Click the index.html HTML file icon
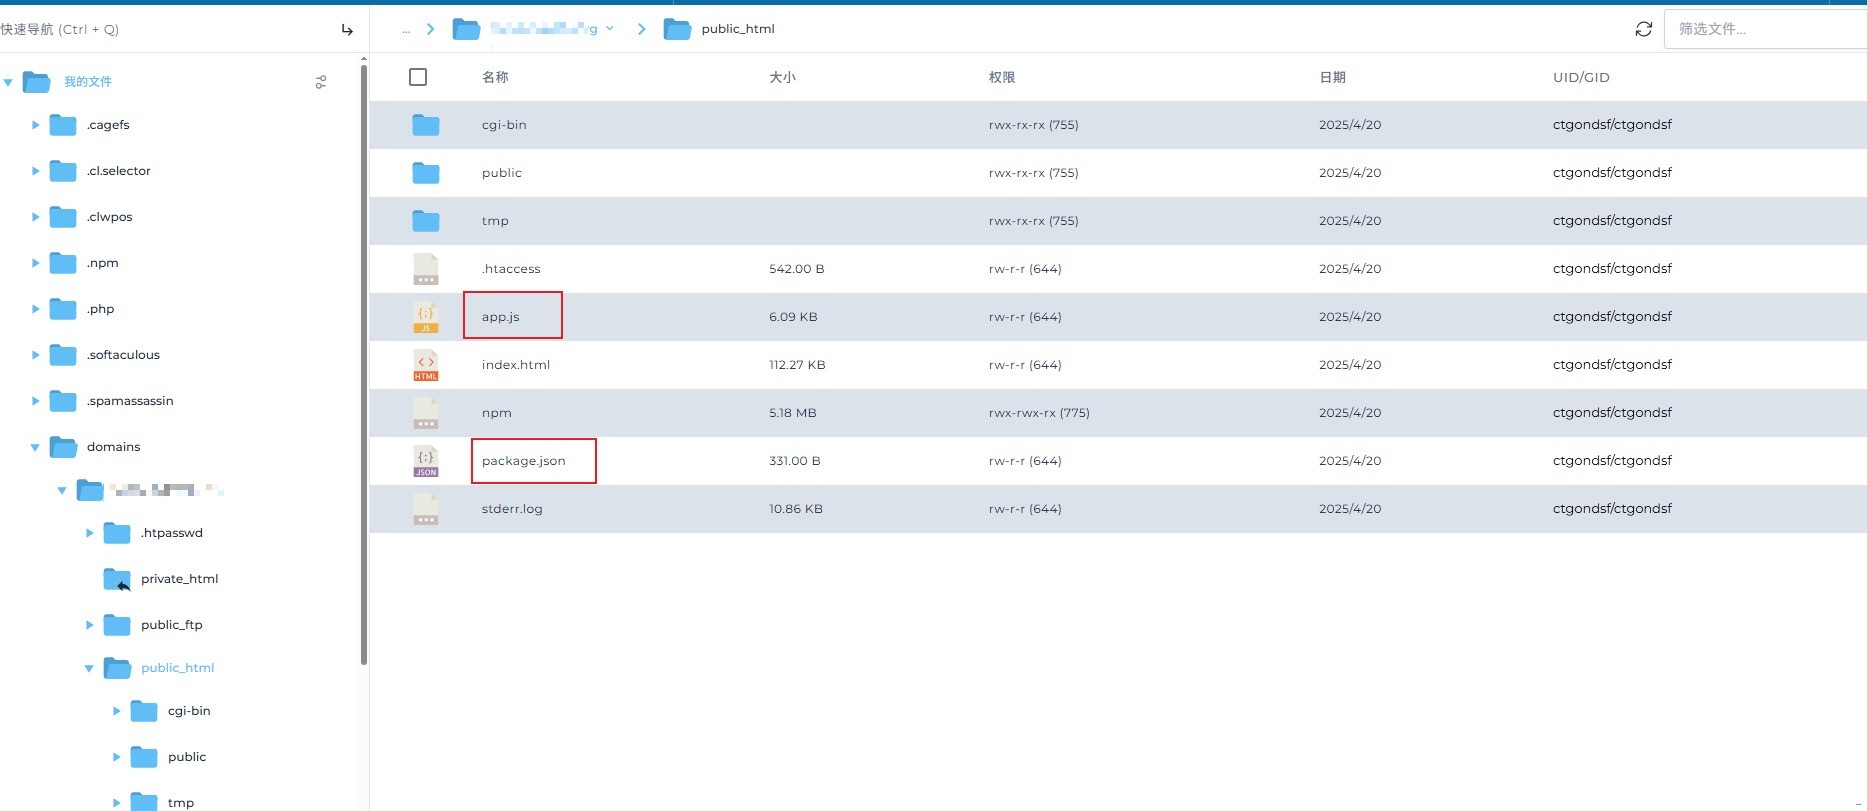Image resolution: width=1867 pixels, height=811 pixels. [426, 365]
